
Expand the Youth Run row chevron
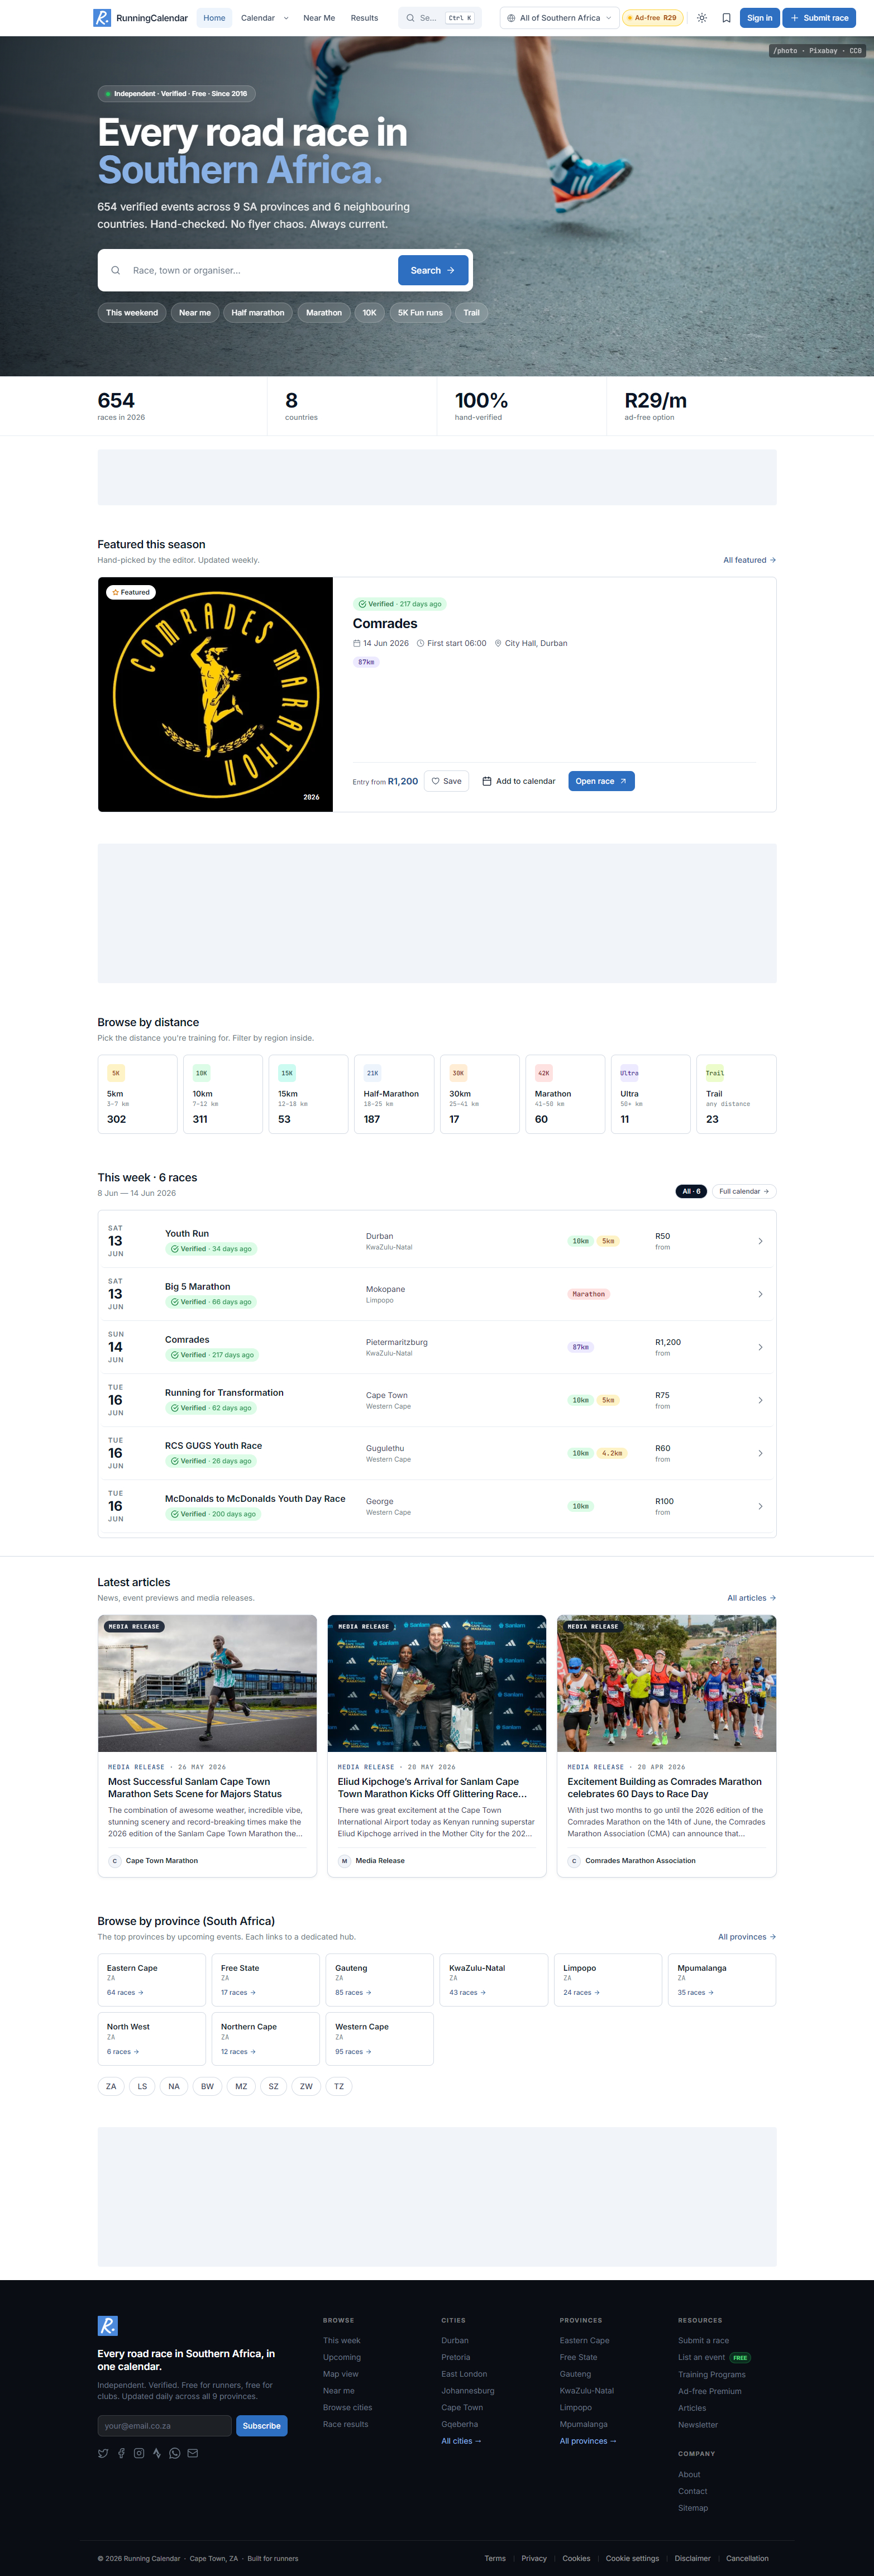click(760, 1241)
